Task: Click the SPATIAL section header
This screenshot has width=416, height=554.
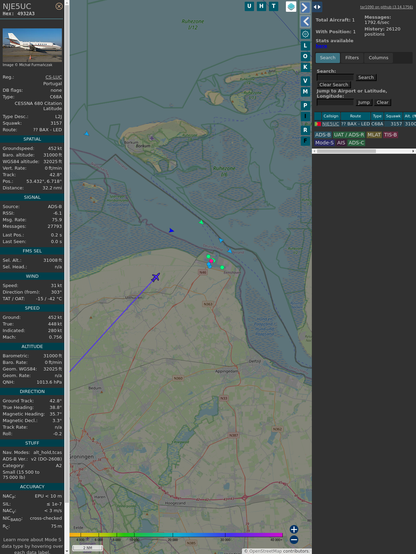Action: coord(32,139)
